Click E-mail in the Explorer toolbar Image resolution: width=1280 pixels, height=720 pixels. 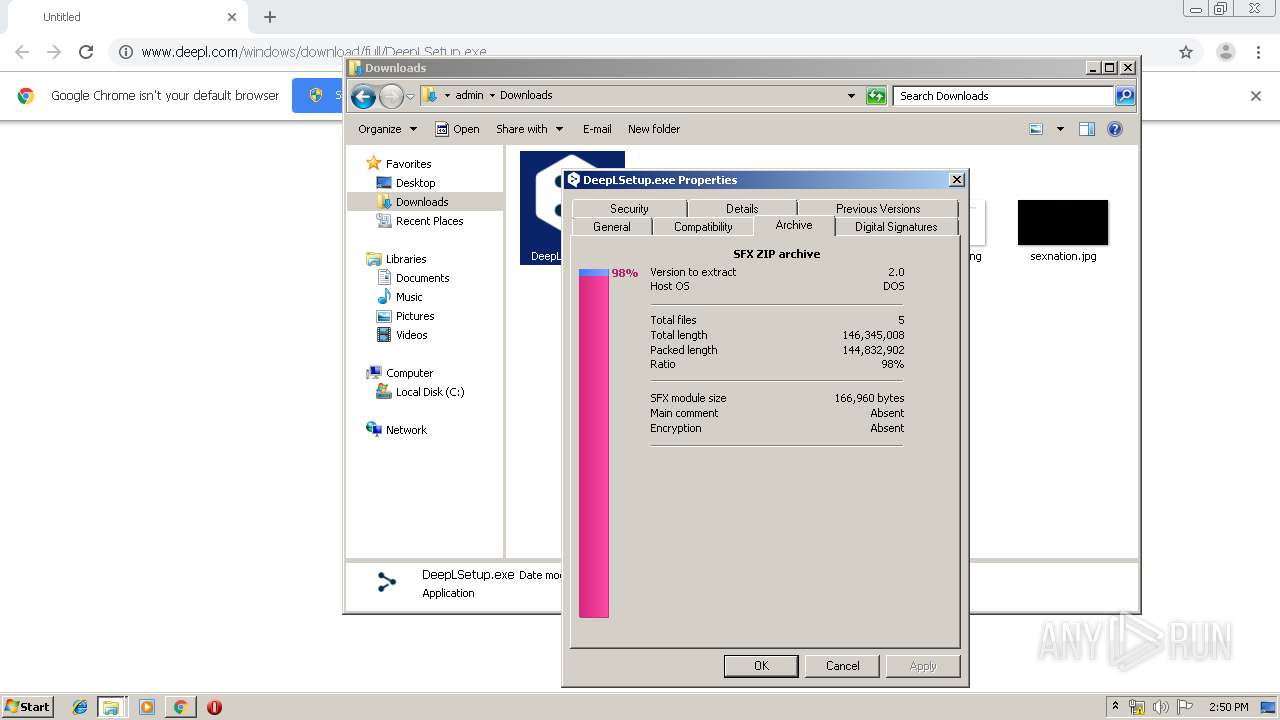[x=597, y=129]
